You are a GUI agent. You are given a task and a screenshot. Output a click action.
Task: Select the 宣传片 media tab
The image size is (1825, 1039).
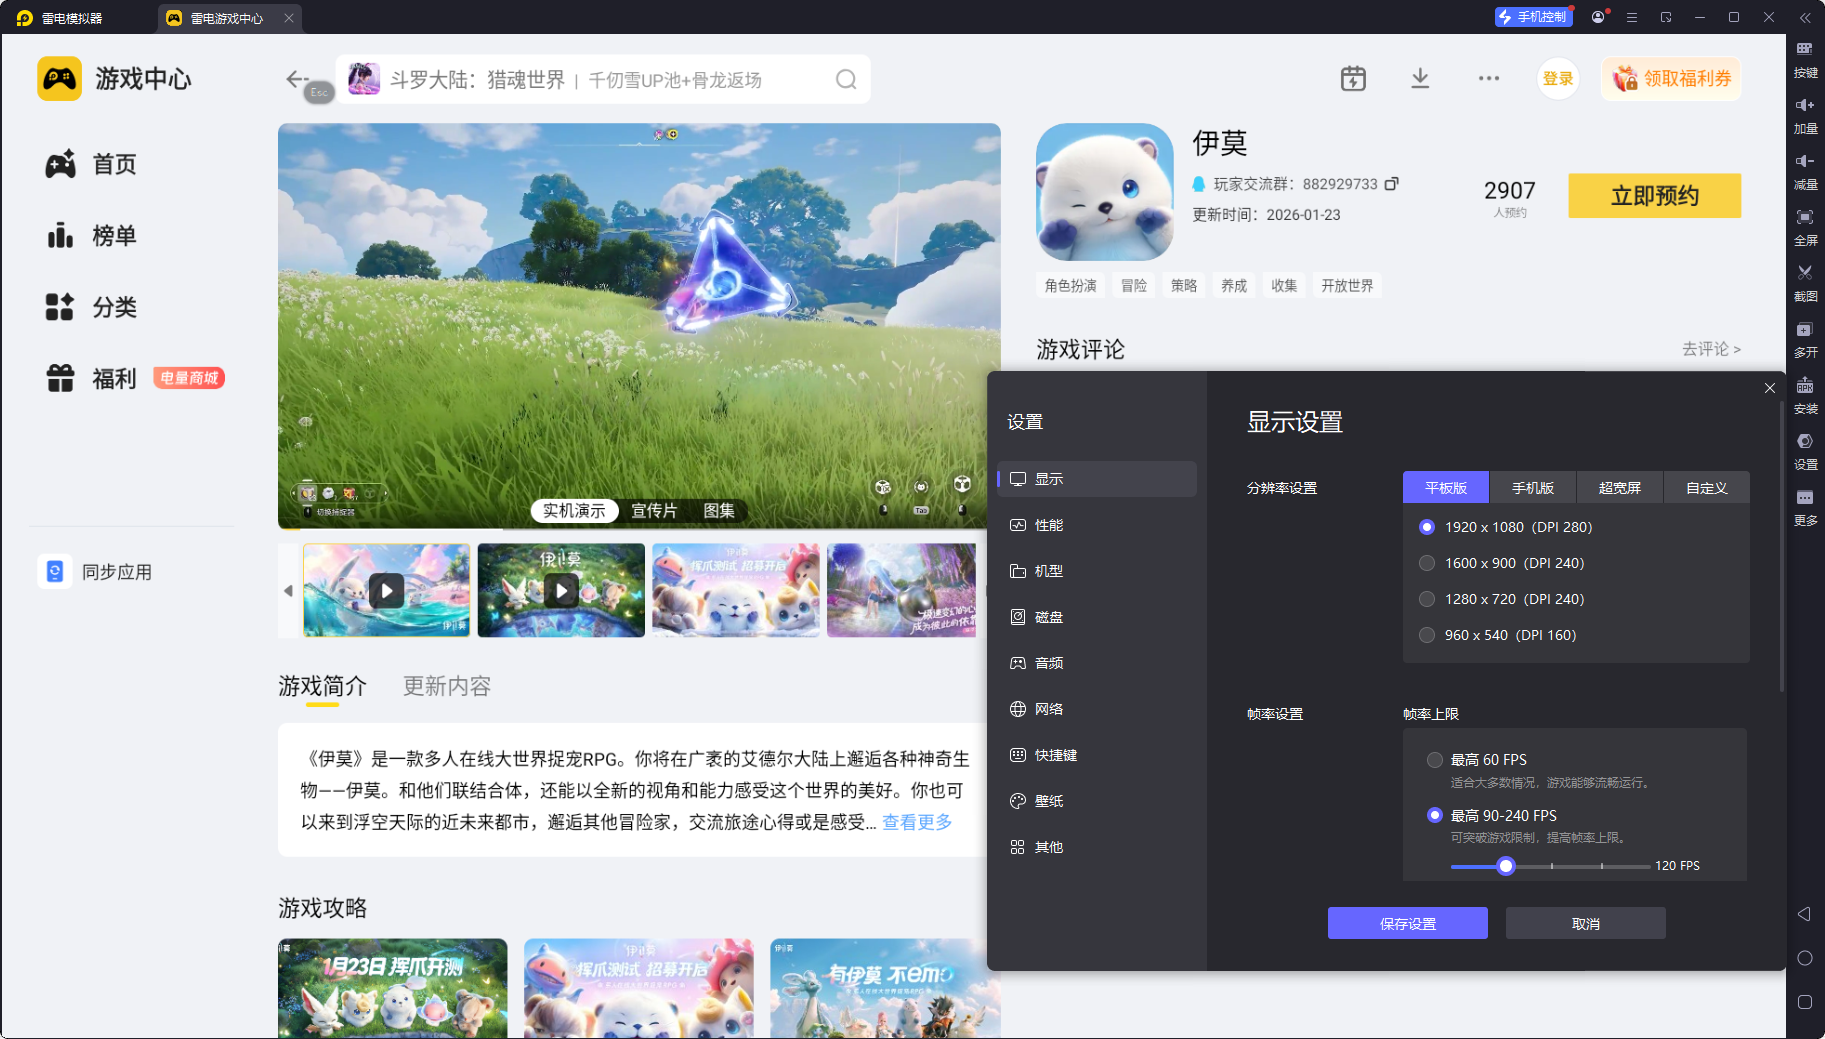(654, 511)
